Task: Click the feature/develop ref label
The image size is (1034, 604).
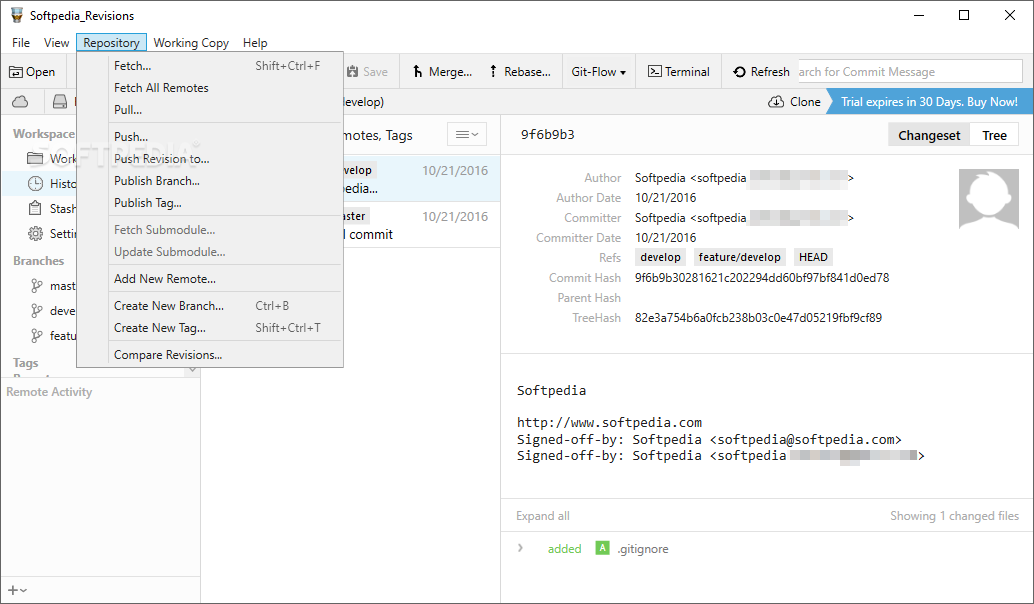Action: tap(739, 257)
